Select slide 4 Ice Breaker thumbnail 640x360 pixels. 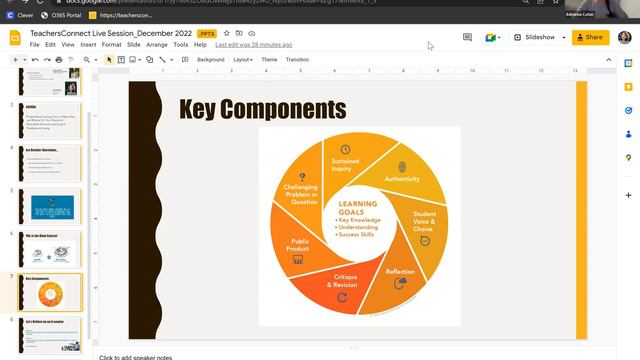click(50, 163)
